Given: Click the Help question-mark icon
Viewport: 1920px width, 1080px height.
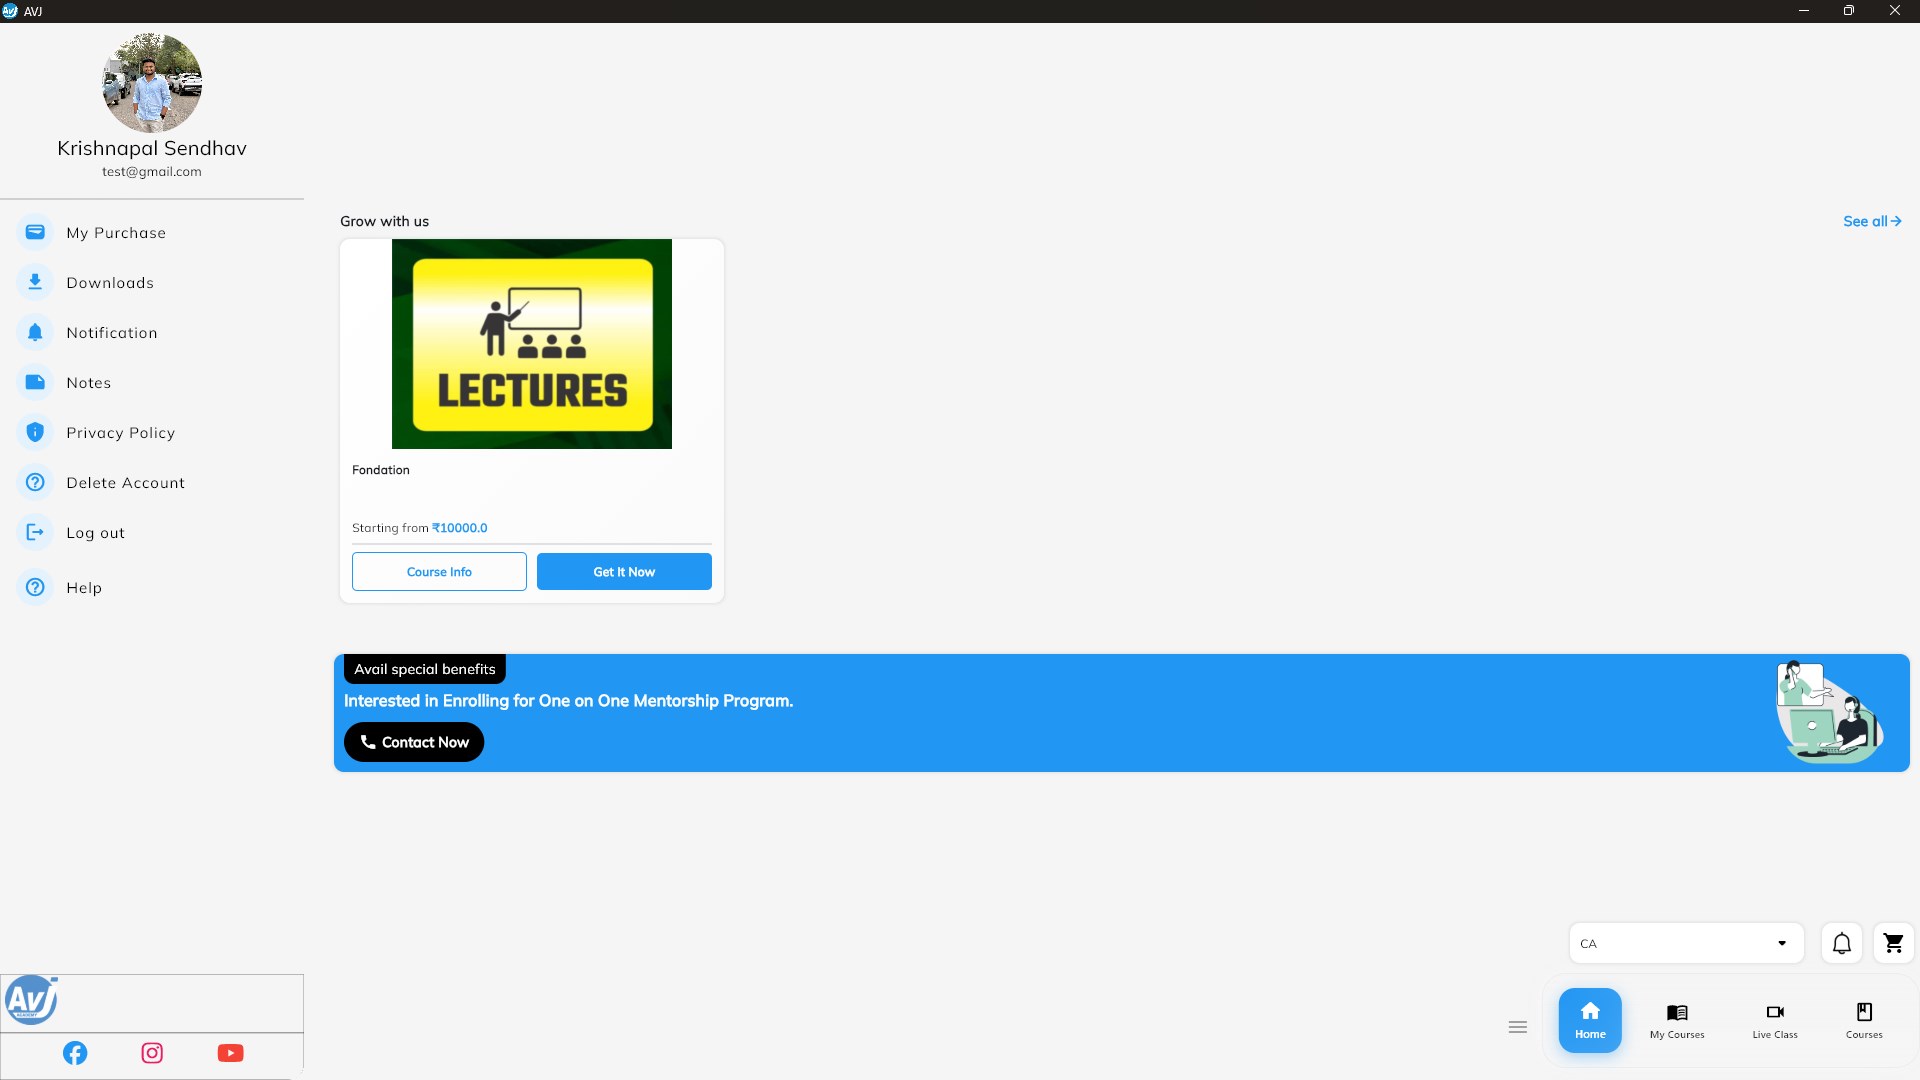Looking at the screenshot, I should pyautogui.click(x=35, y=587).
